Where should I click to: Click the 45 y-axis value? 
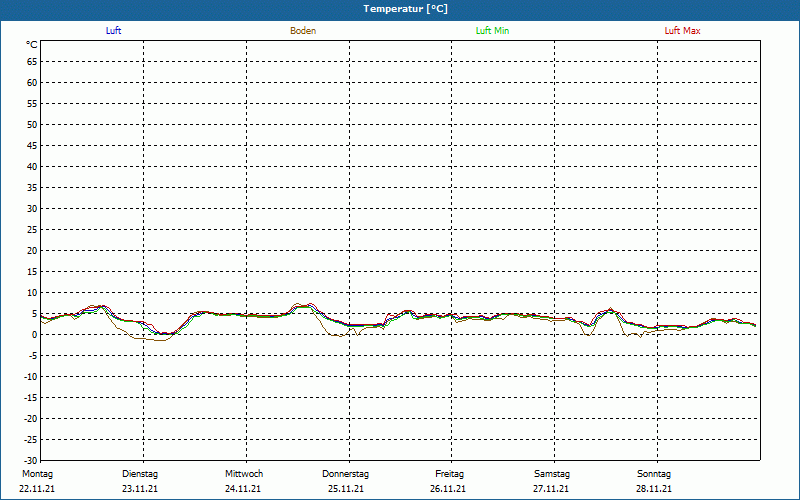click(32, 145)
